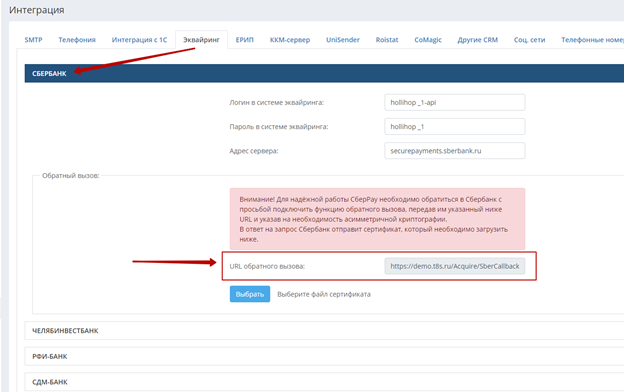624x392 pixels.
Task: Click the 'URL обратного вызова:' label
Action: coord(267,266)
